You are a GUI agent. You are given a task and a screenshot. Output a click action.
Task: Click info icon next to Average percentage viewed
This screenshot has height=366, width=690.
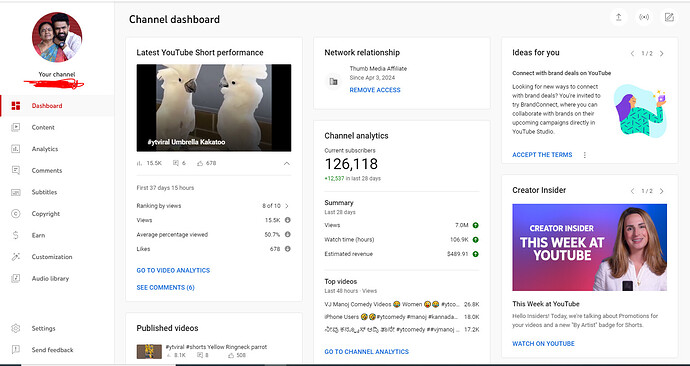(287, 234)
